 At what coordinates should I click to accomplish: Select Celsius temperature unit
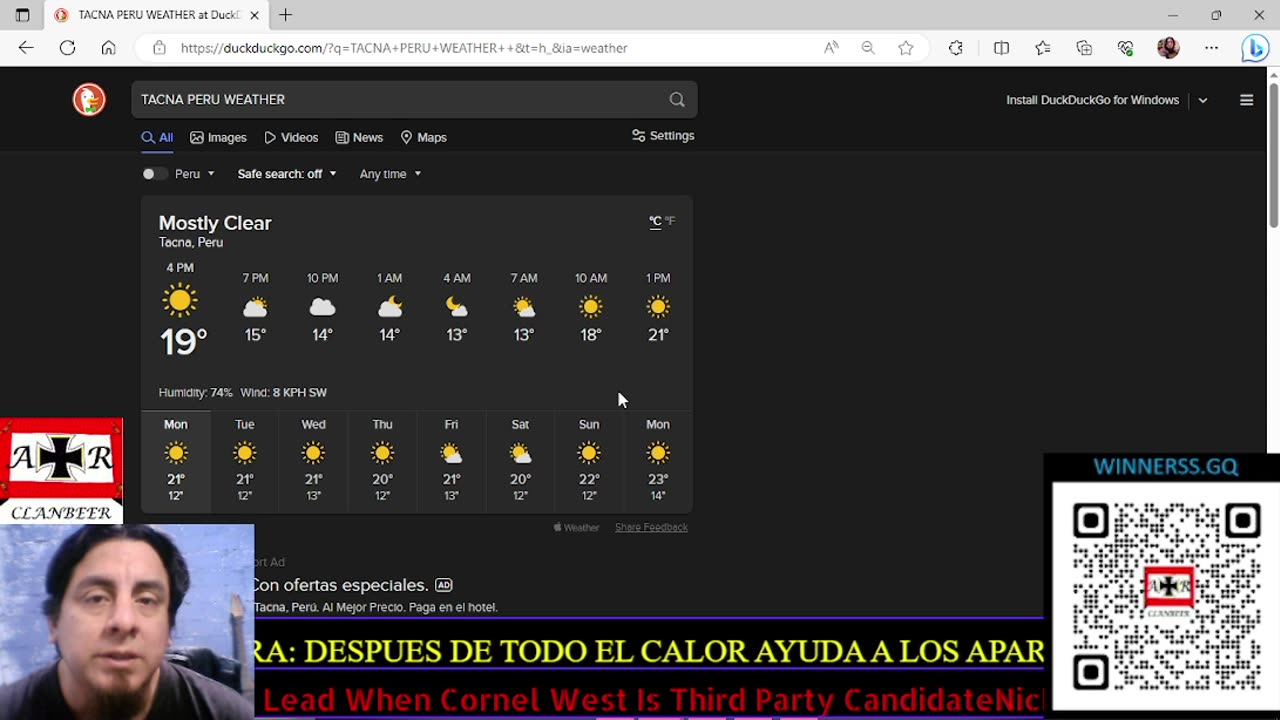click(x=655, y=221)
